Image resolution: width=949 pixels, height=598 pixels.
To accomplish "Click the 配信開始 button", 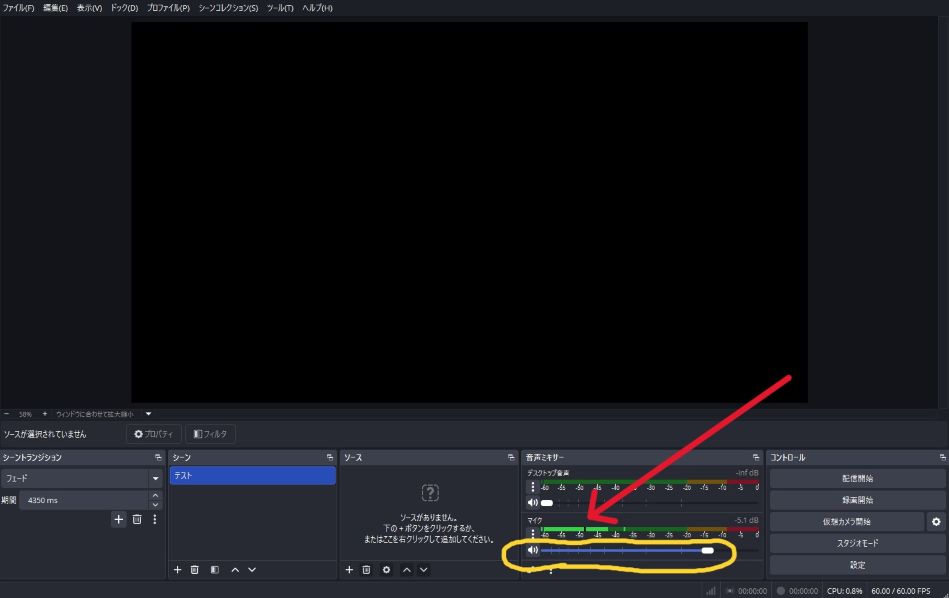I will pos(857,478).
